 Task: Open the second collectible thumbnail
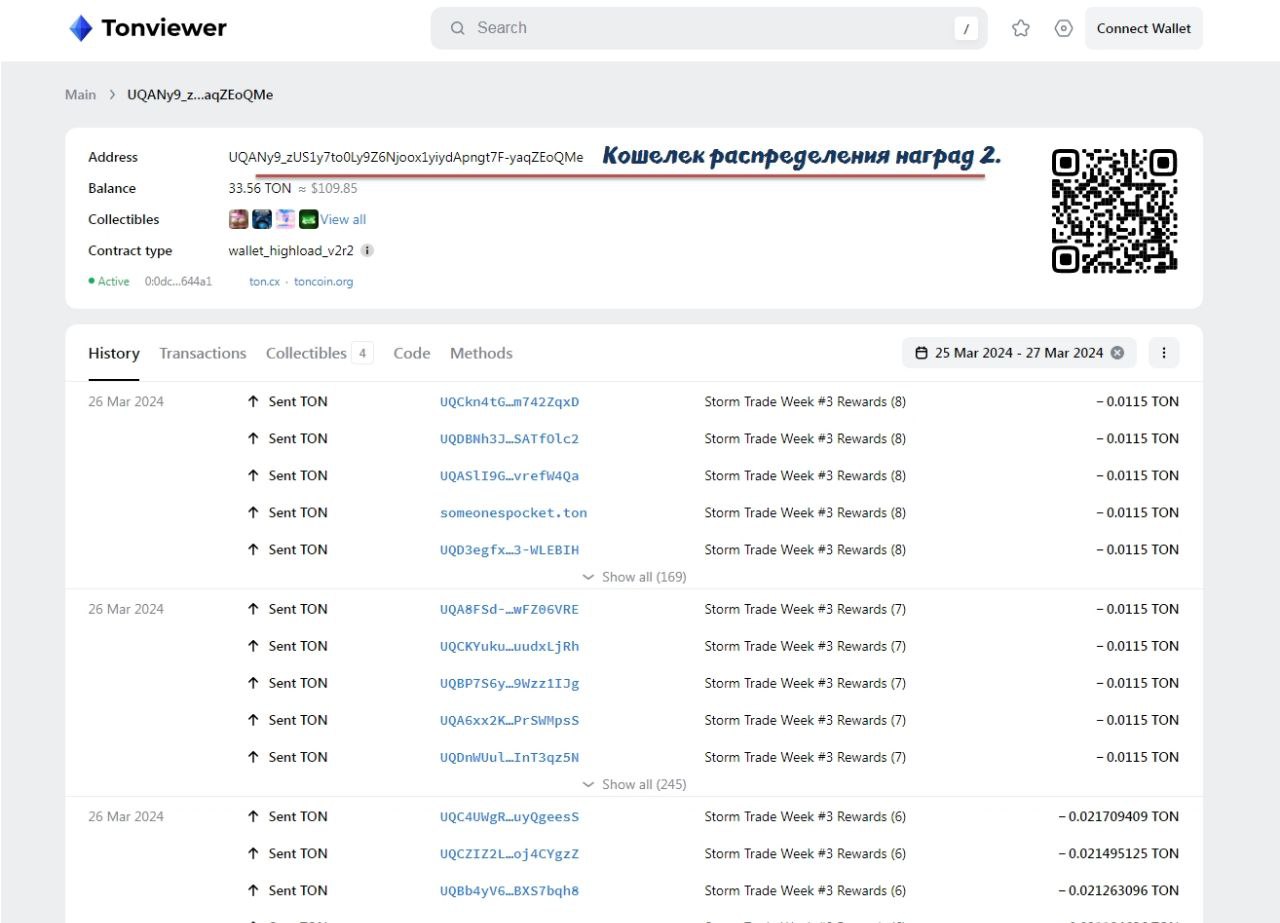point(262,219)
